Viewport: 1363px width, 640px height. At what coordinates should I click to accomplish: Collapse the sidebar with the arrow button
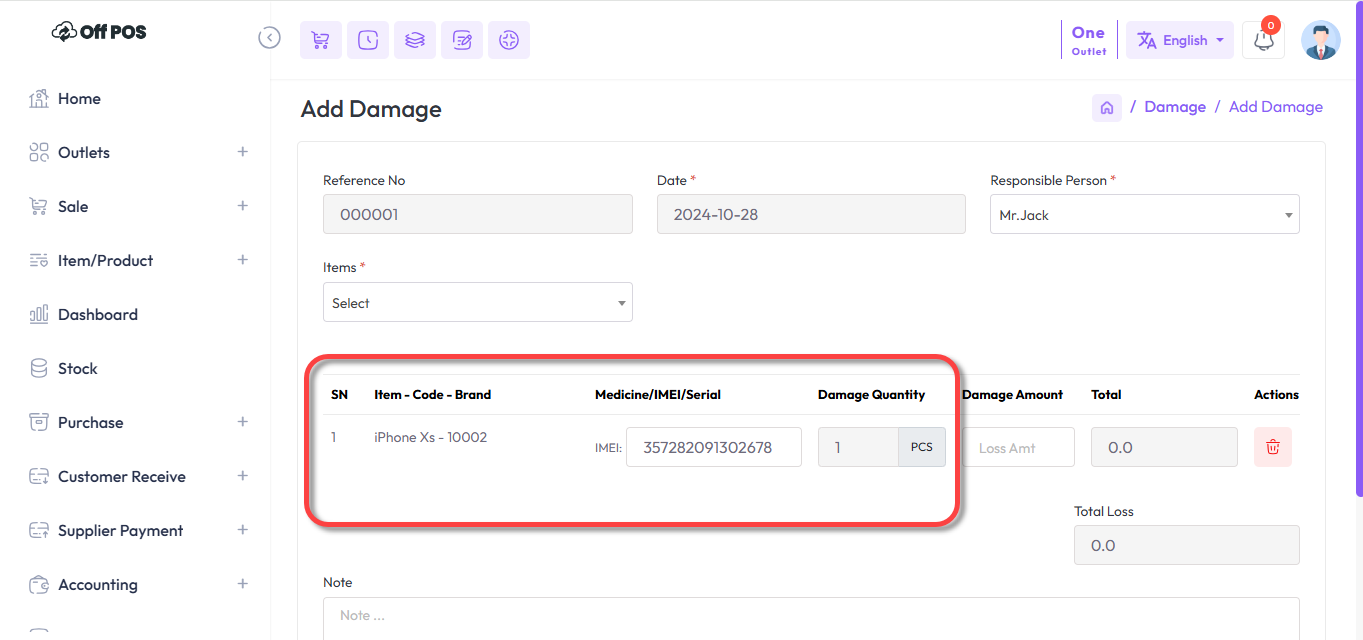(x=269, y=38)
